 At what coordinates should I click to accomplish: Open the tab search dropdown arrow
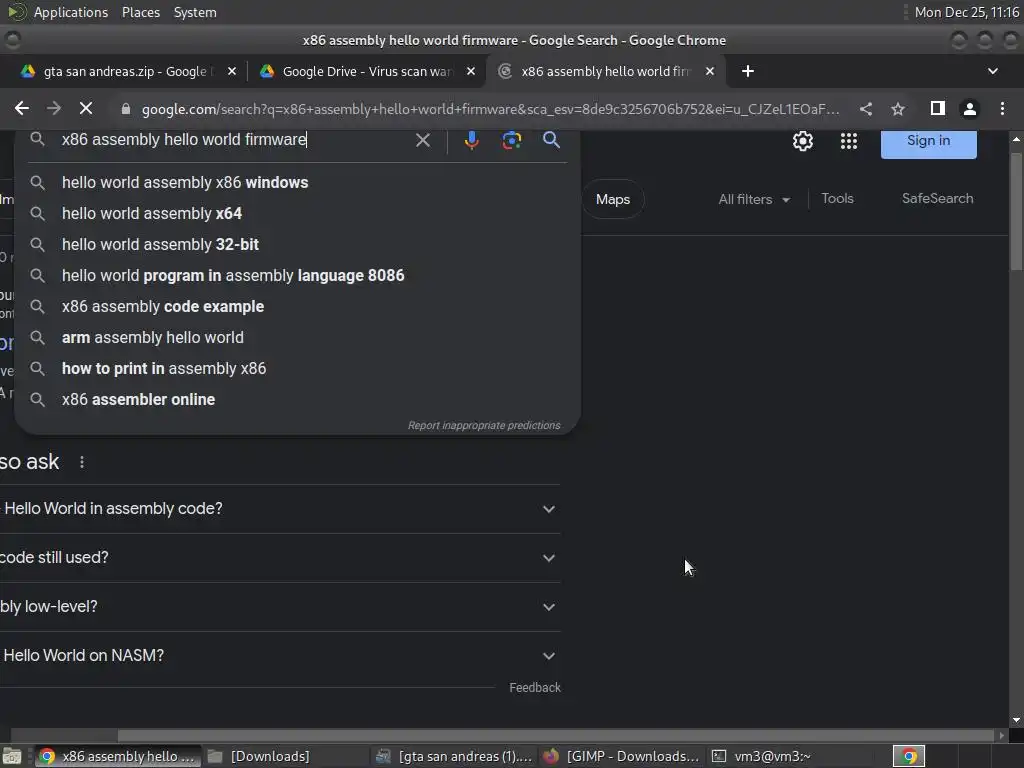[x=993, y=71]
